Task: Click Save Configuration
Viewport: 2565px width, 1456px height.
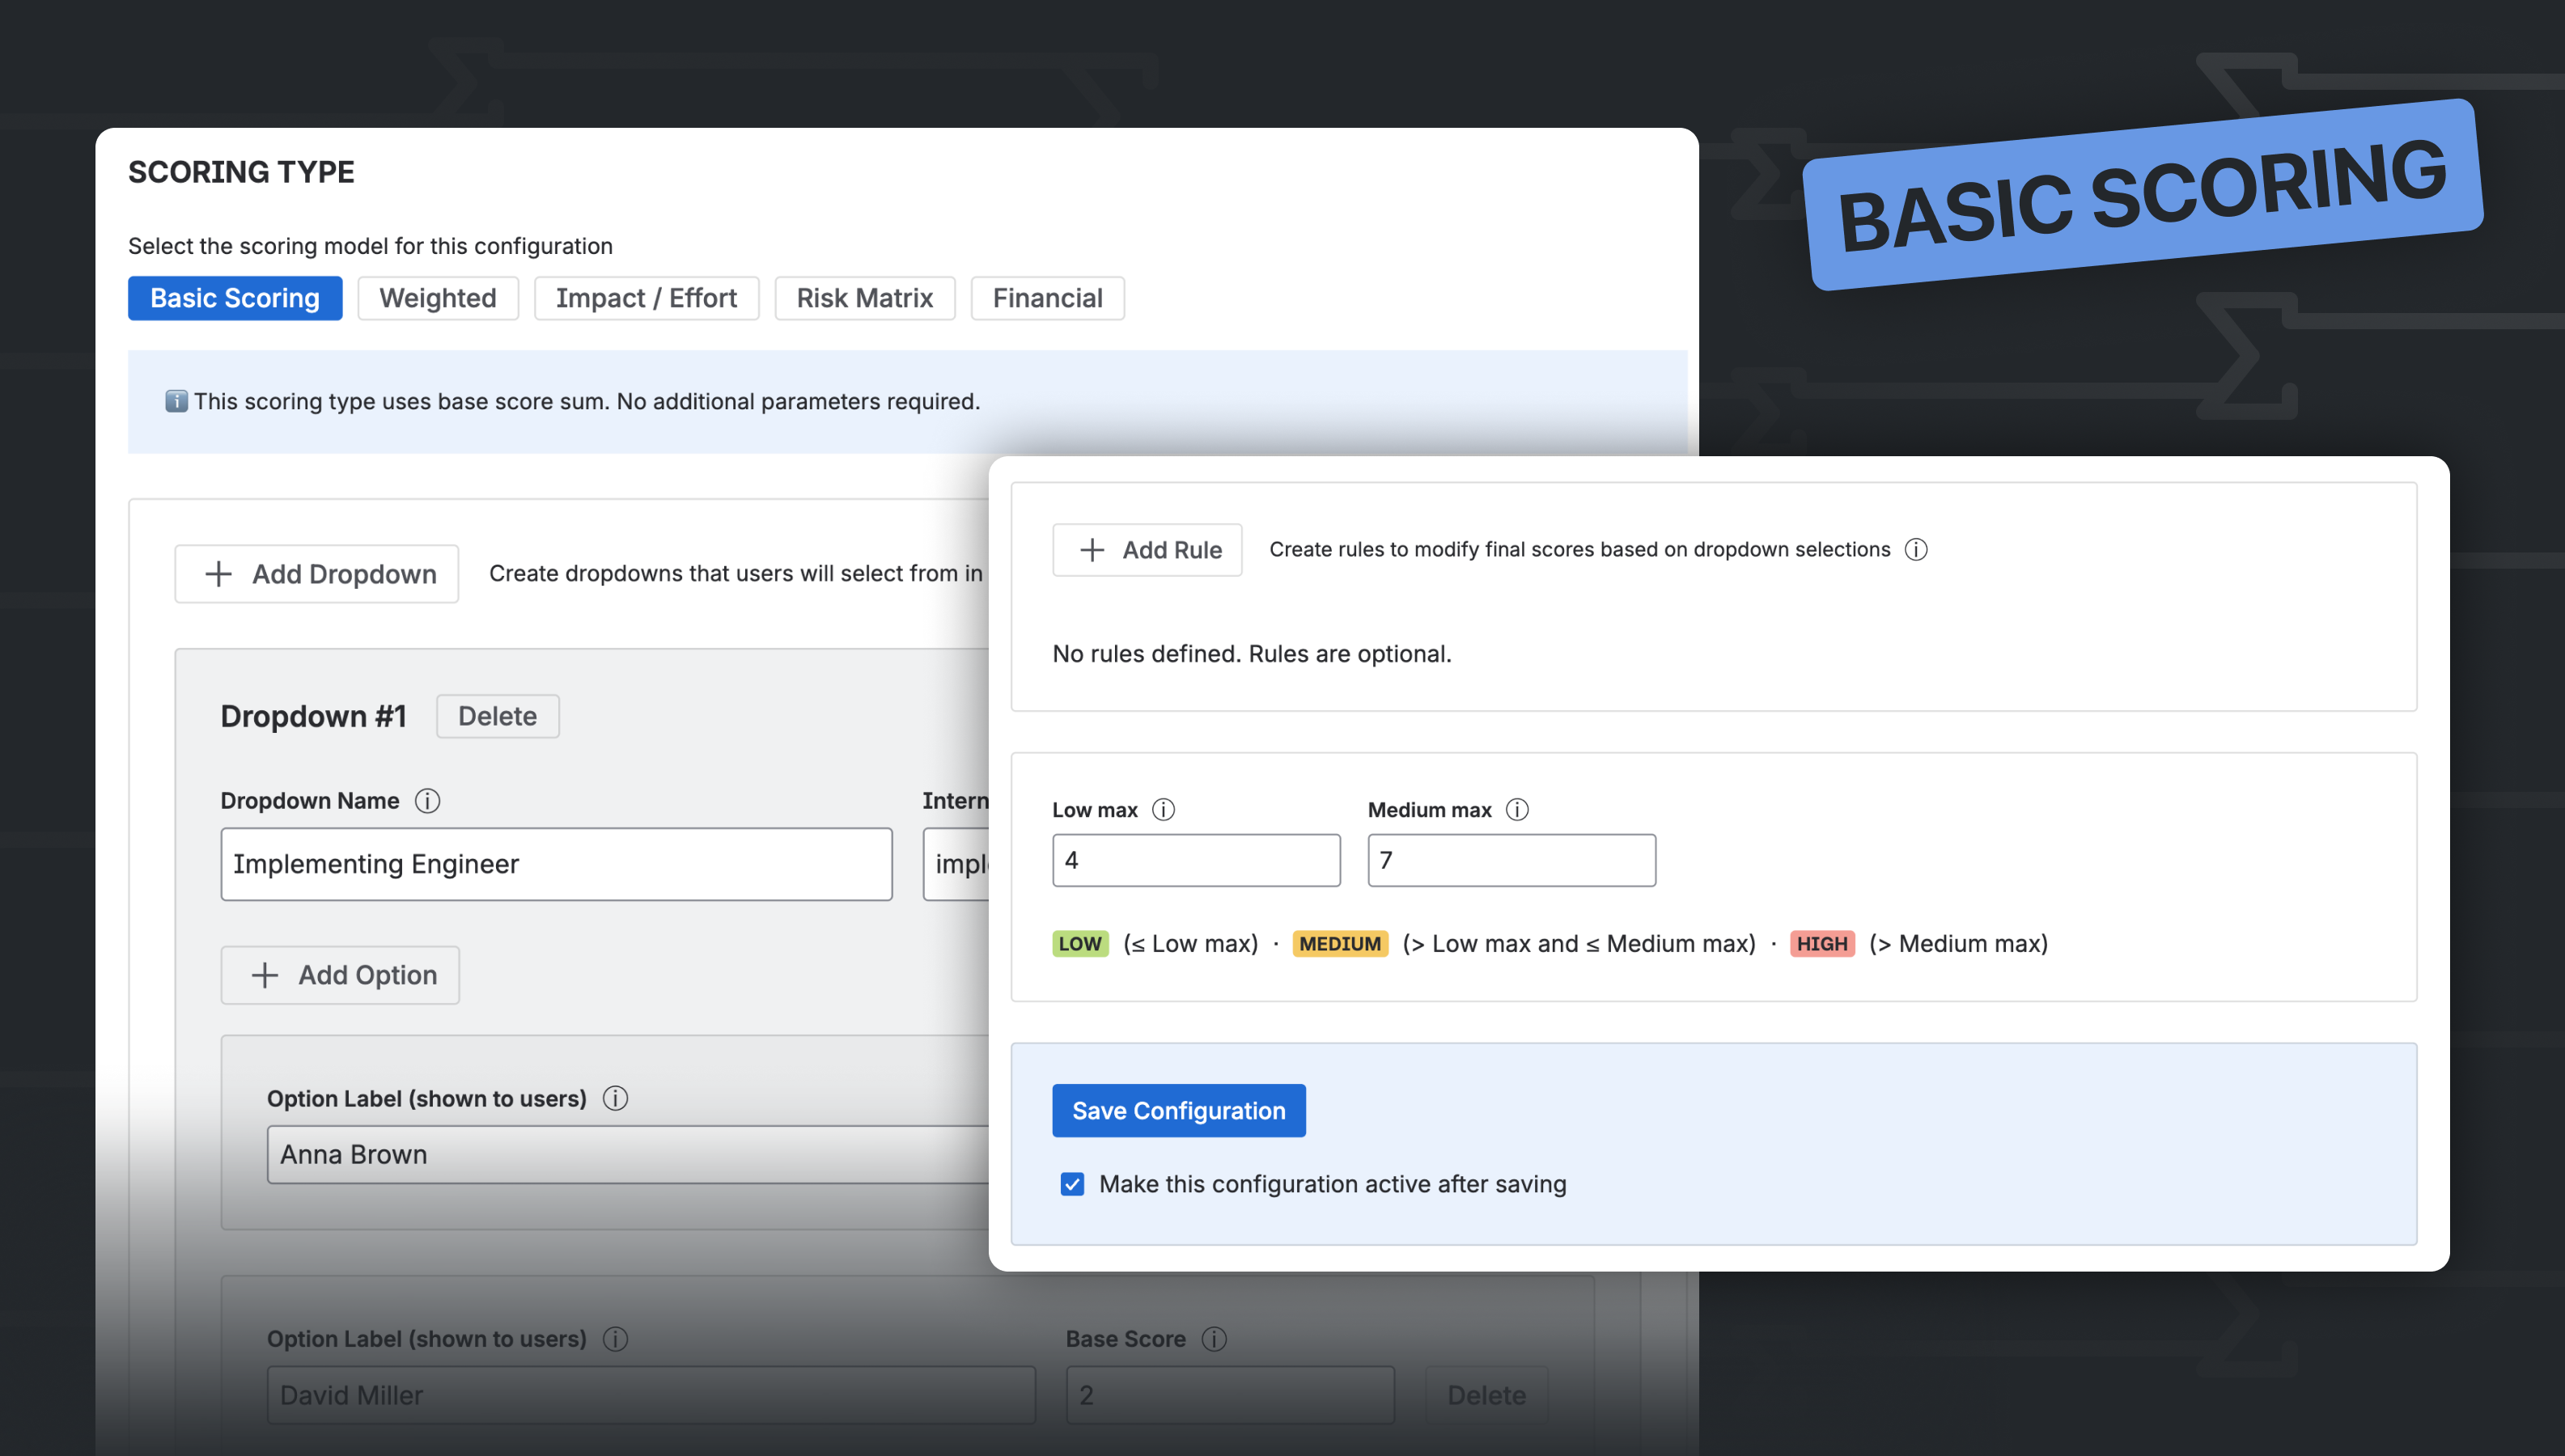Action: [1178, 1110]
